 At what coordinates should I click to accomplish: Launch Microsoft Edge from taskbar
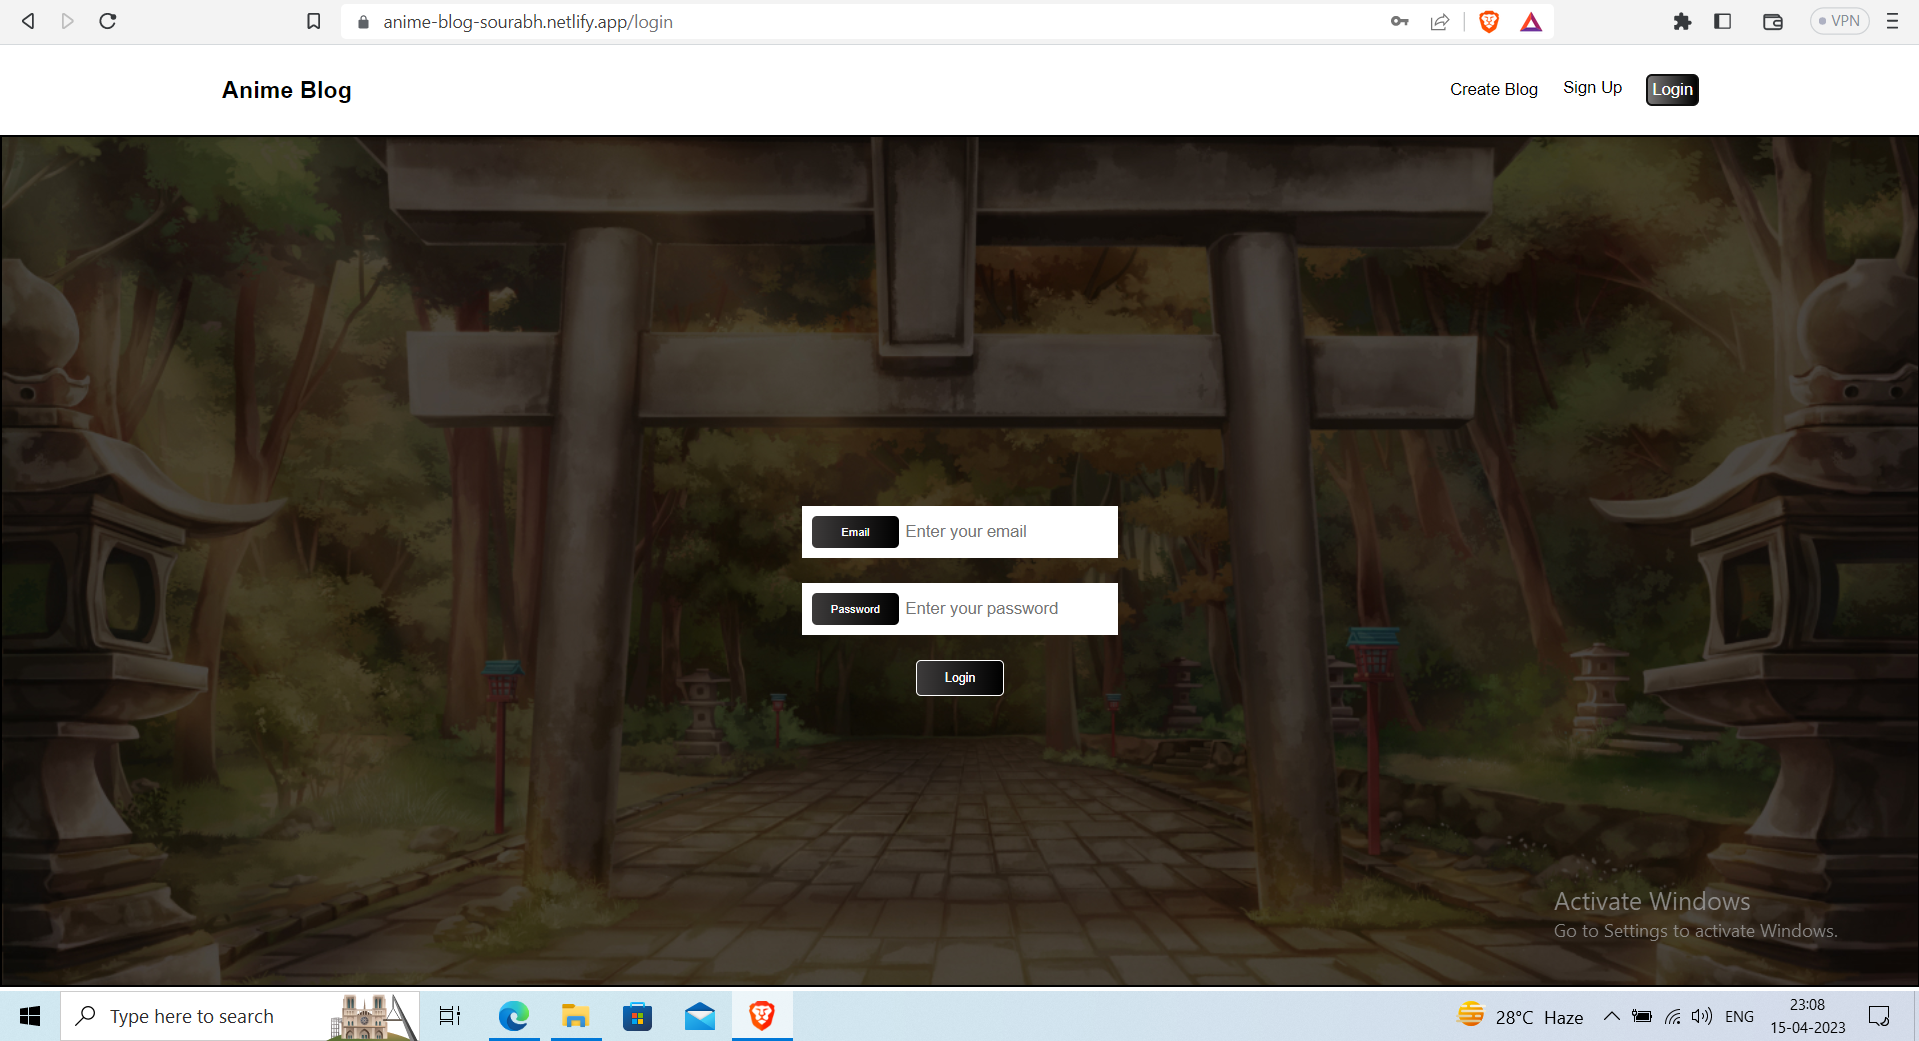coord(514,1016)
